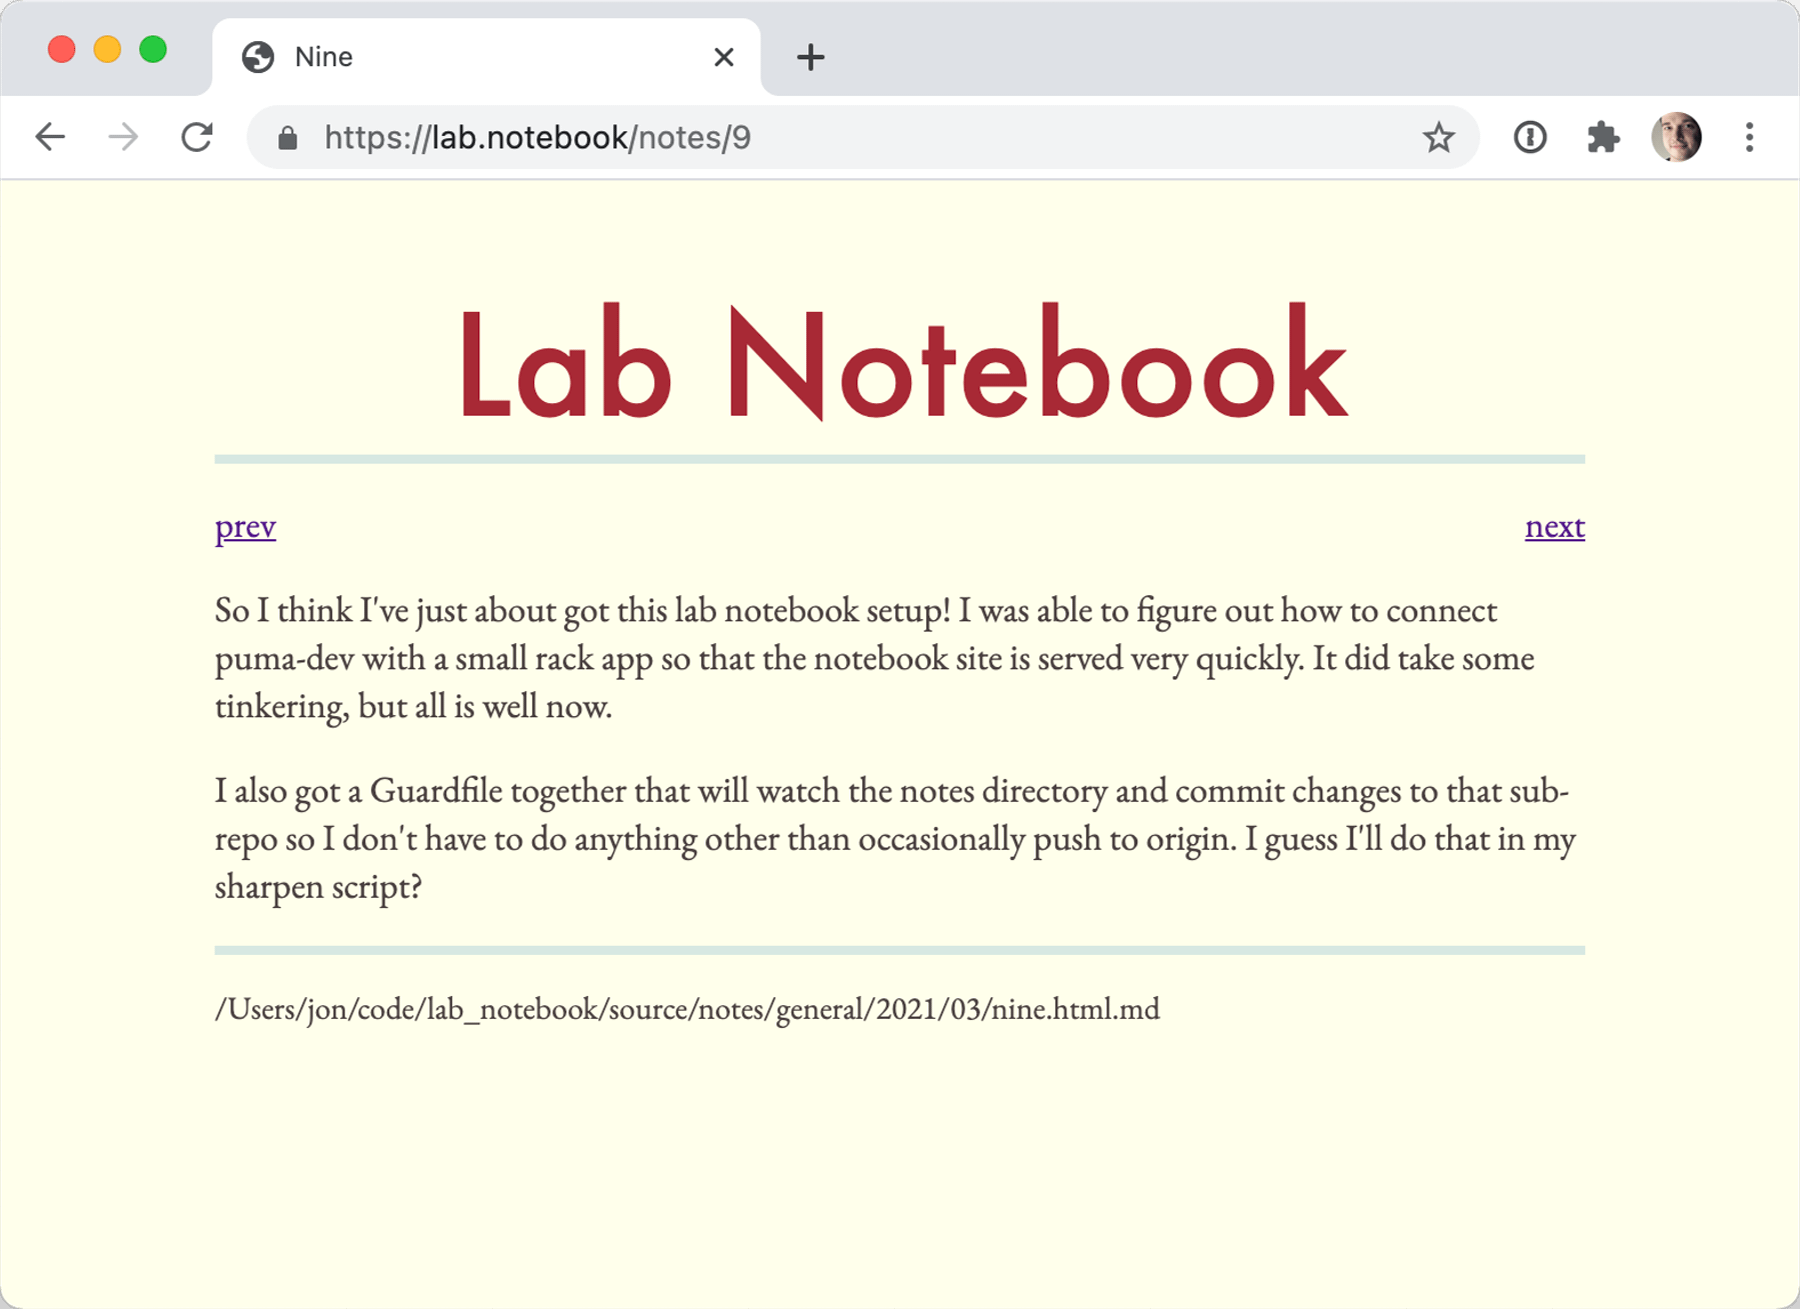Open the 1Password extension
This screenshot has height=1309, width=1800.
tap(1529, 137)
